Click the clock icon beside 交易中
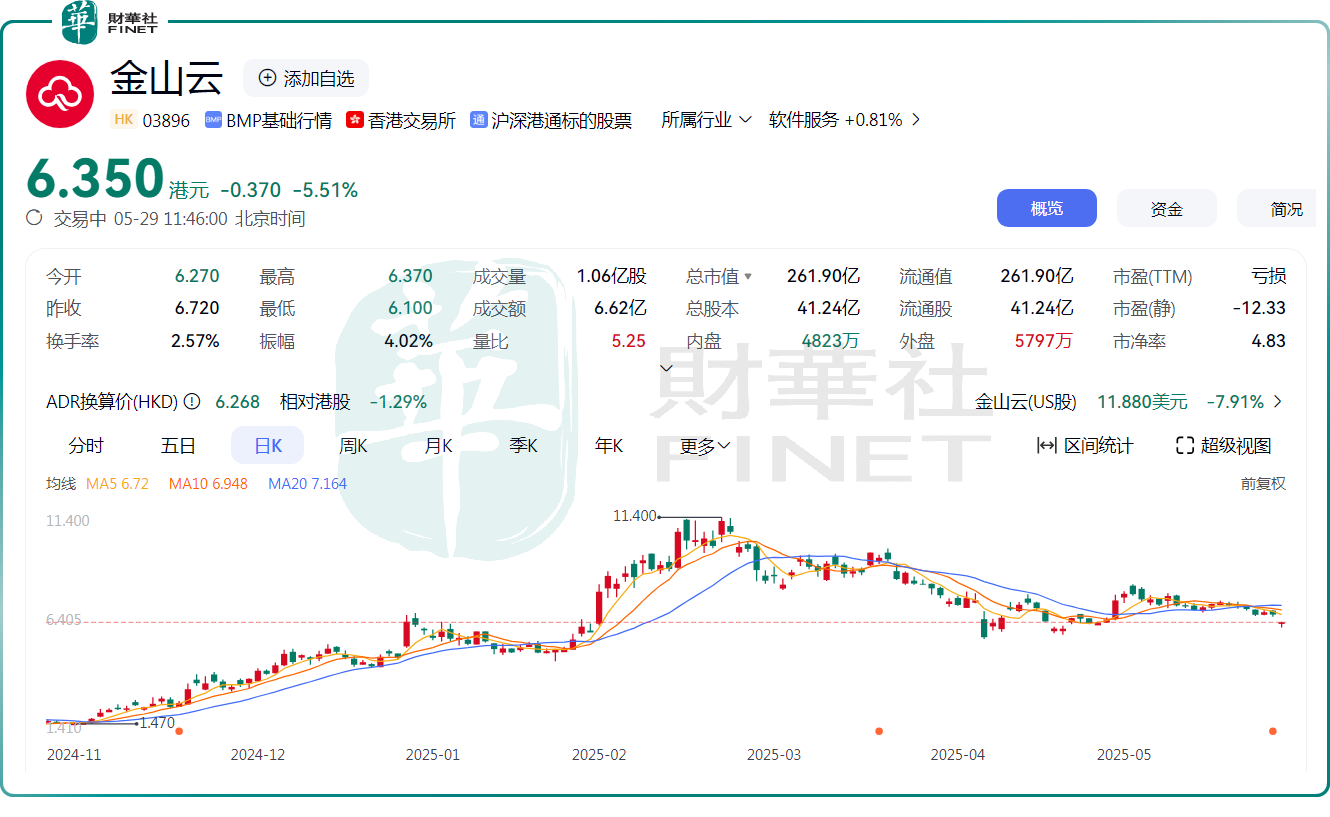 pyautogui.click(x=34, y=218)
